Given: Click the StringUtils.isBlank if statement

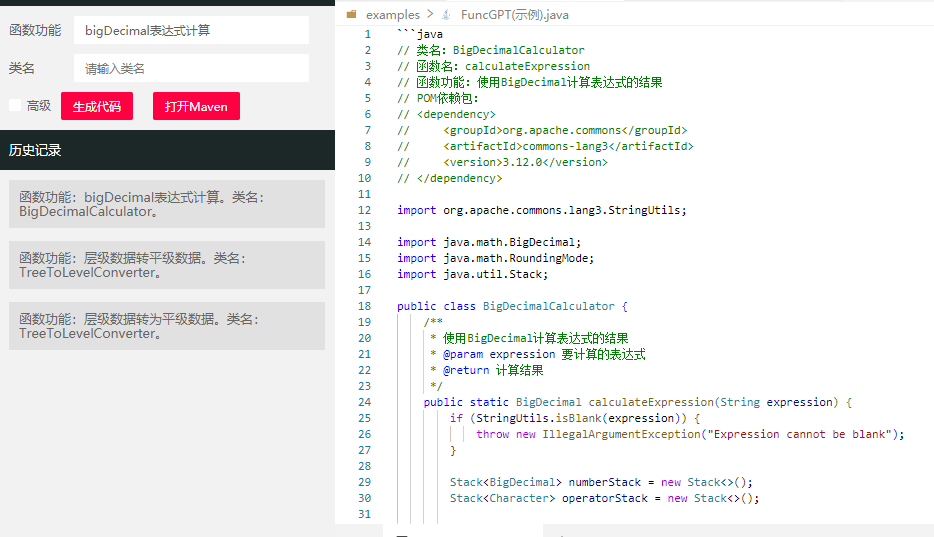Looking at the screenshot, I should pos(575,418).
